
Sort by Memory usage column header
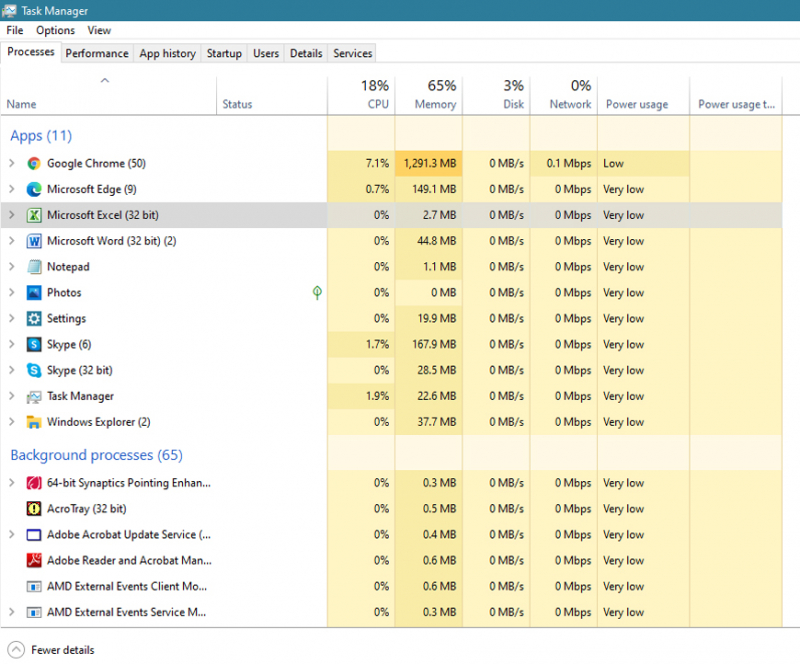(x=429, y=95)
